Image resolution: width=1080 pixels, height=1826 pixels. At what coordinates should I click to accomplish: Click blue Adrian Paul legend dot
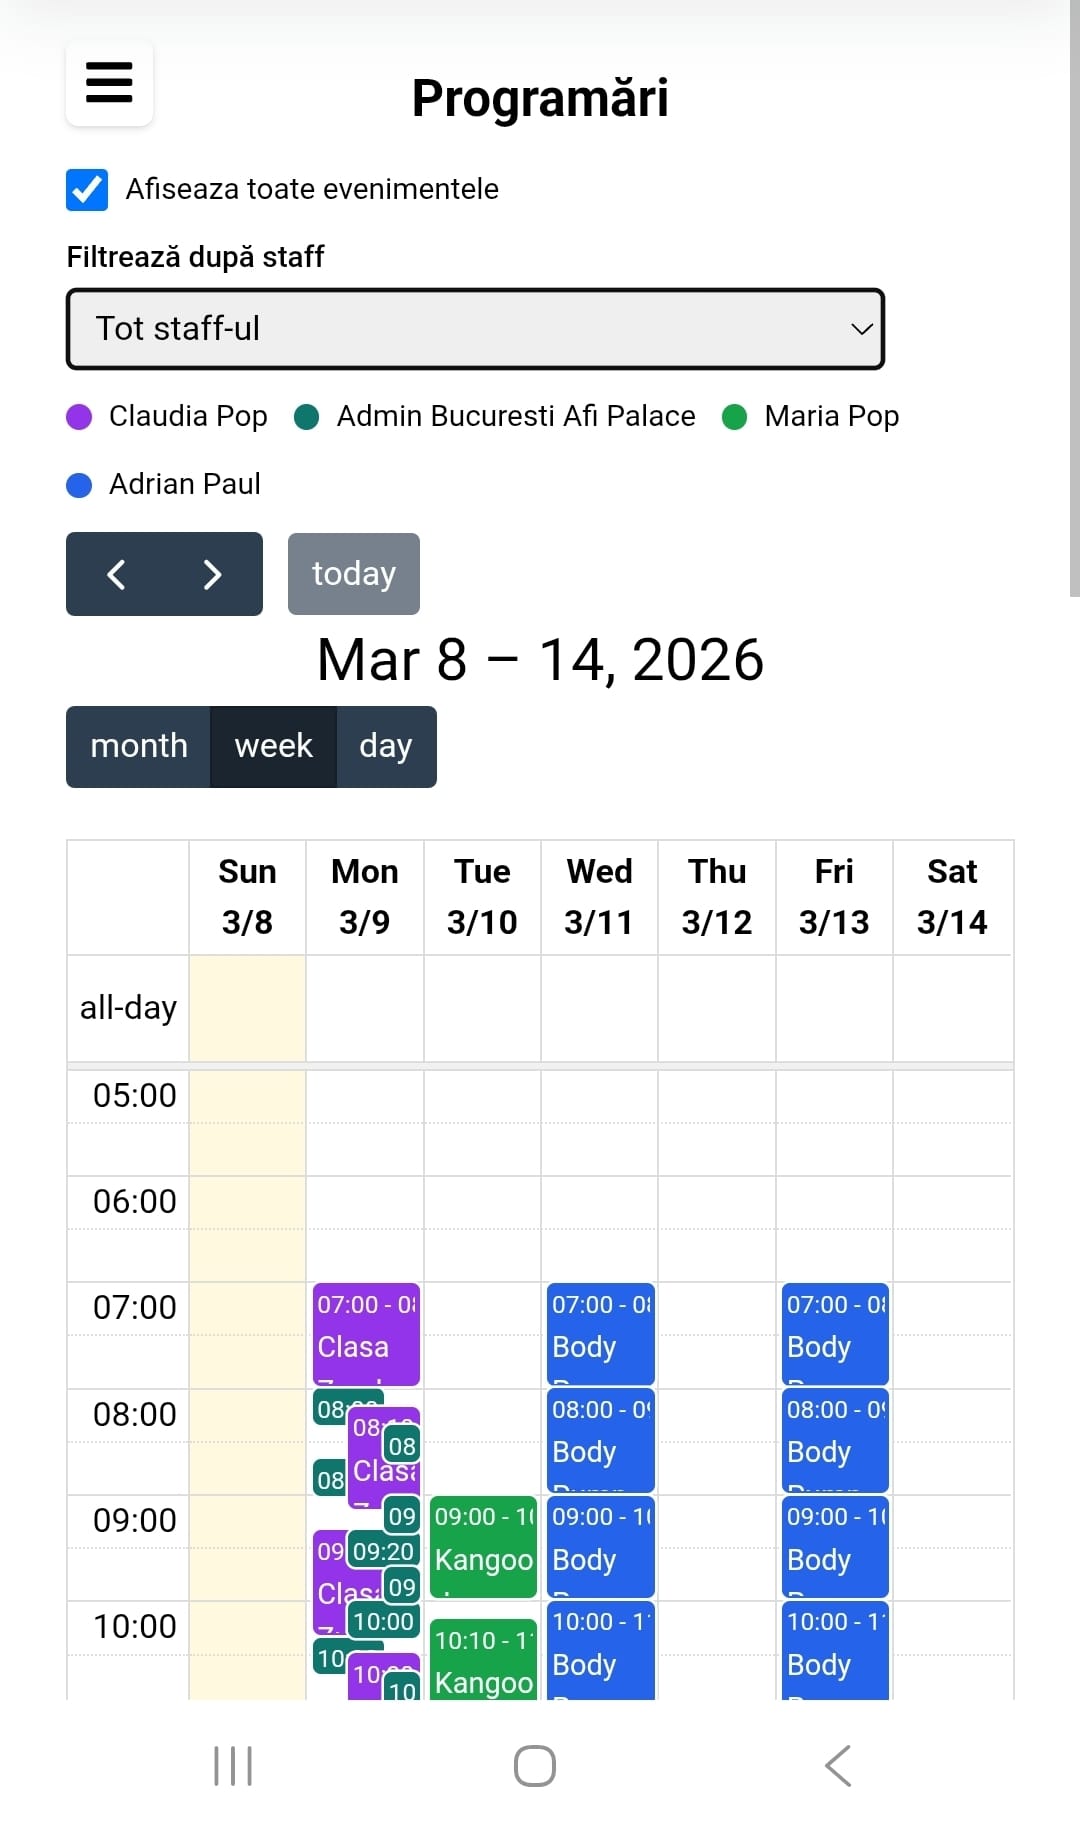click(x=79, y=485)
